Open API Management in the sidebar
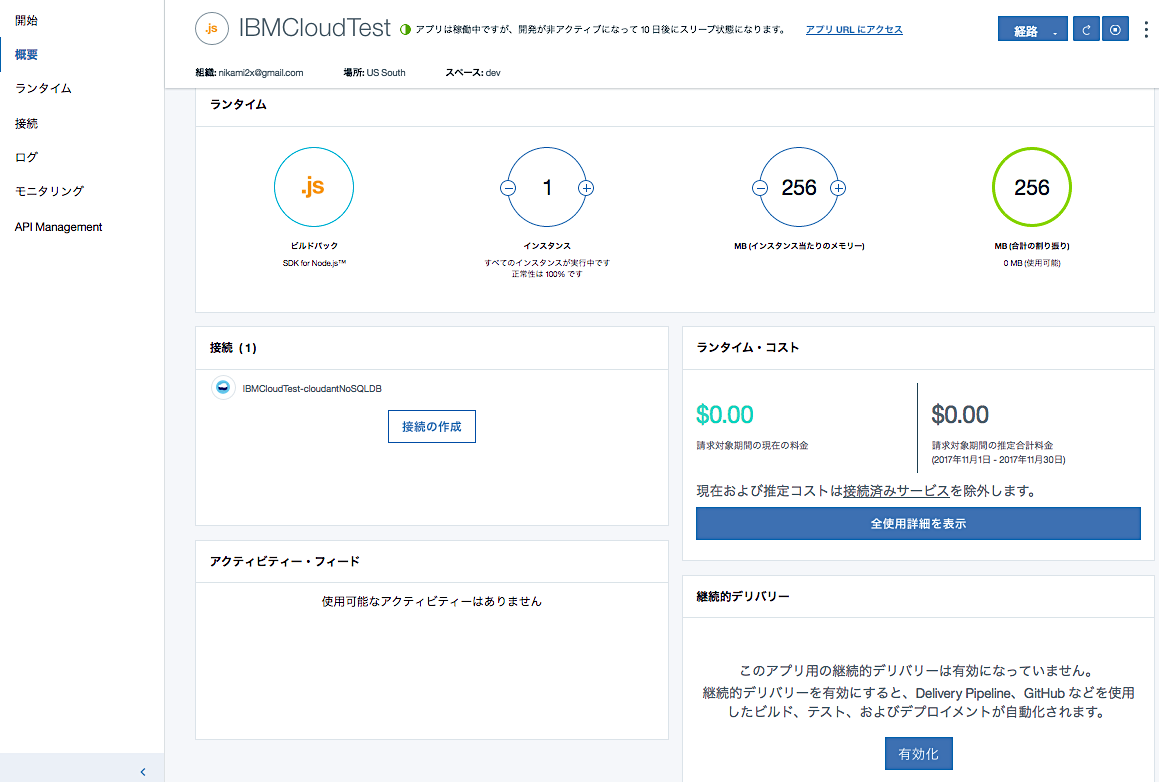Viewport: 1159px width, 782px height. click(58, 227)
